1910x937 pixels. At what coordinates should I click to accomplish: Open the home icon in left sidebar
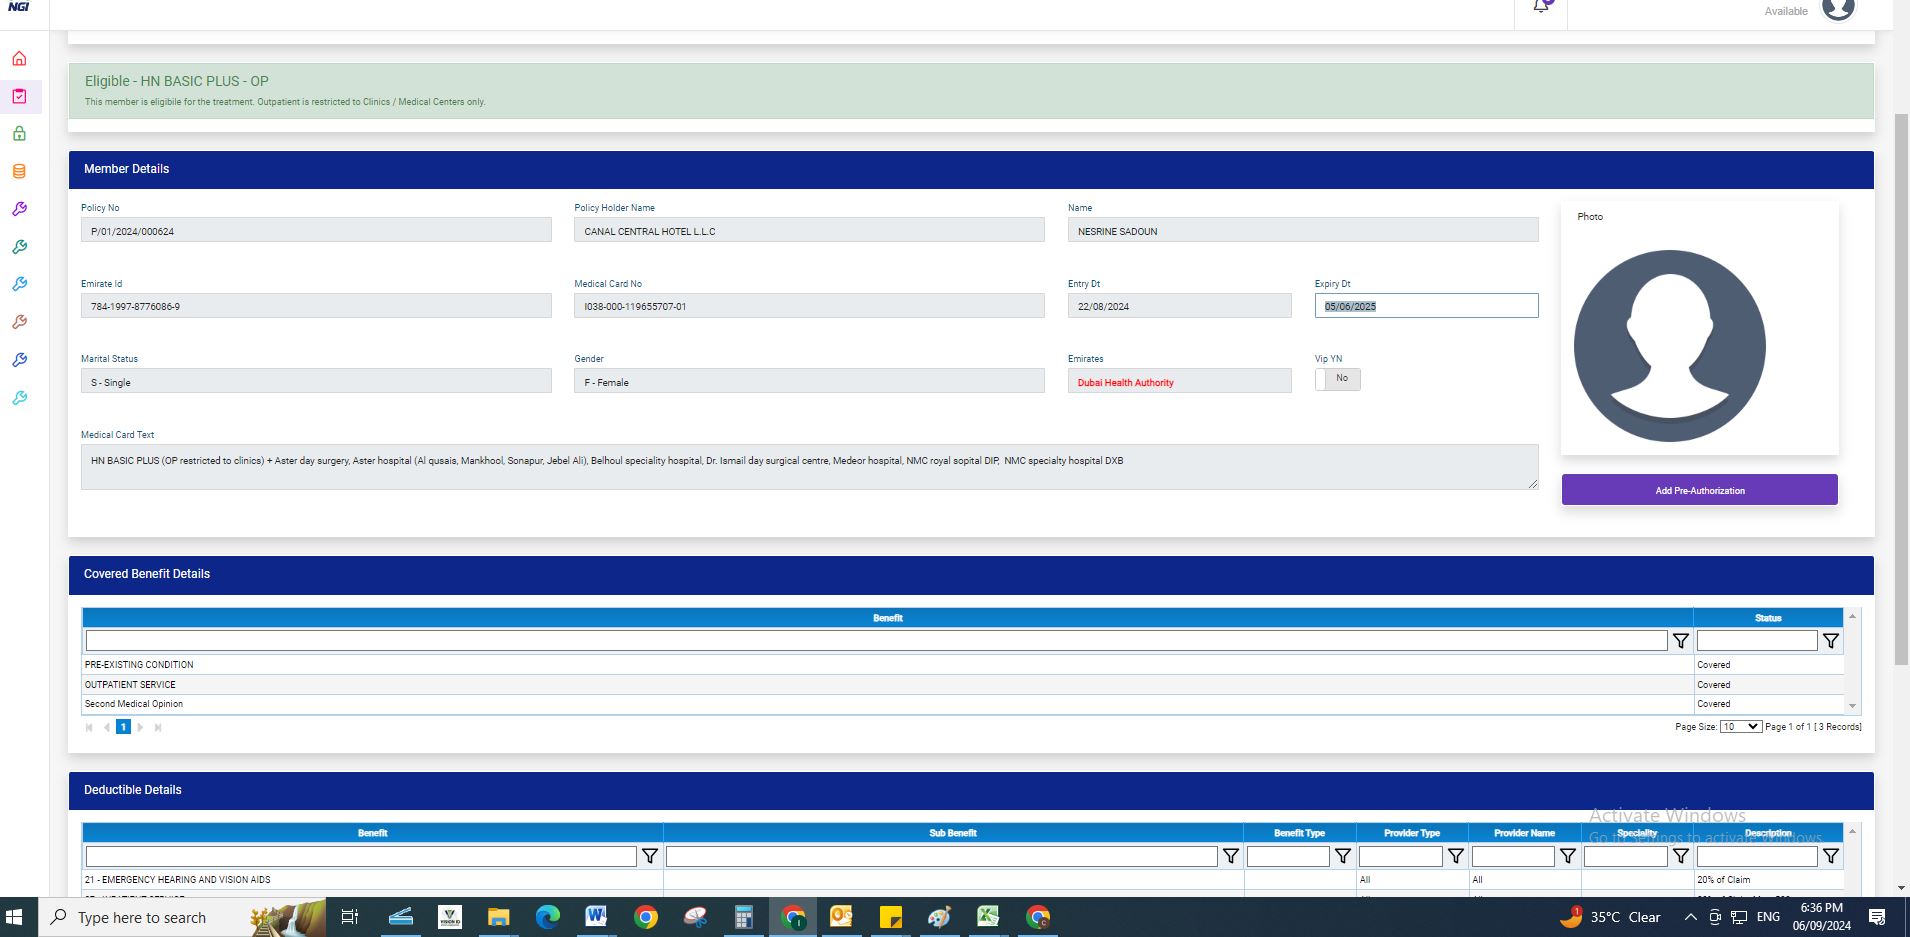tap(19, 59)
